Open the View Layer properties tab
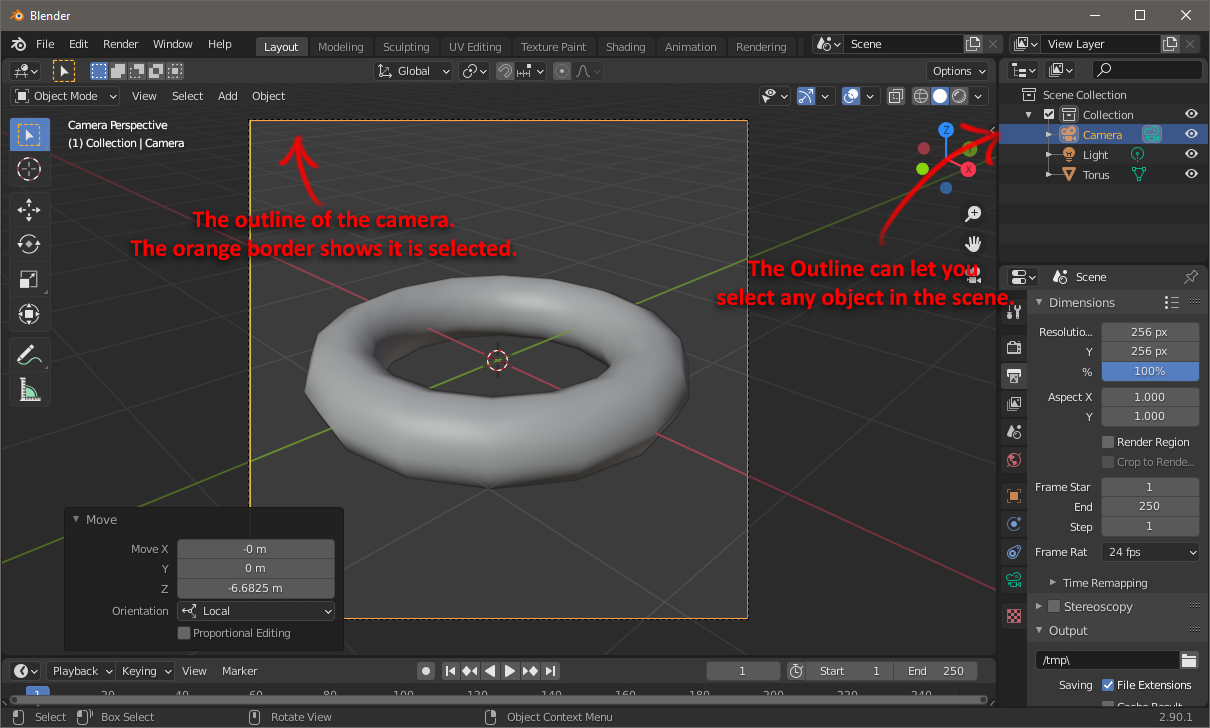1210x728 pixels. coord(1014,404)
